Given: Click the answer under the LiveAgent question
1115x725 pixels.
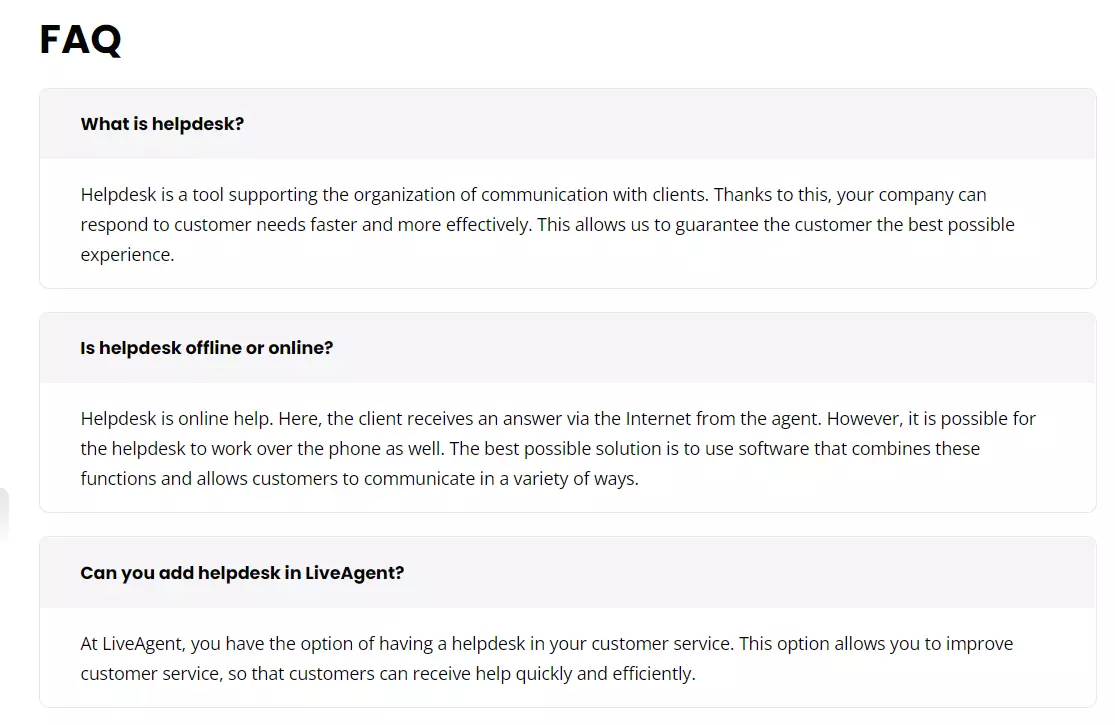Looking at the screenshot, I should pyautogui.click(x=546, y=658).
